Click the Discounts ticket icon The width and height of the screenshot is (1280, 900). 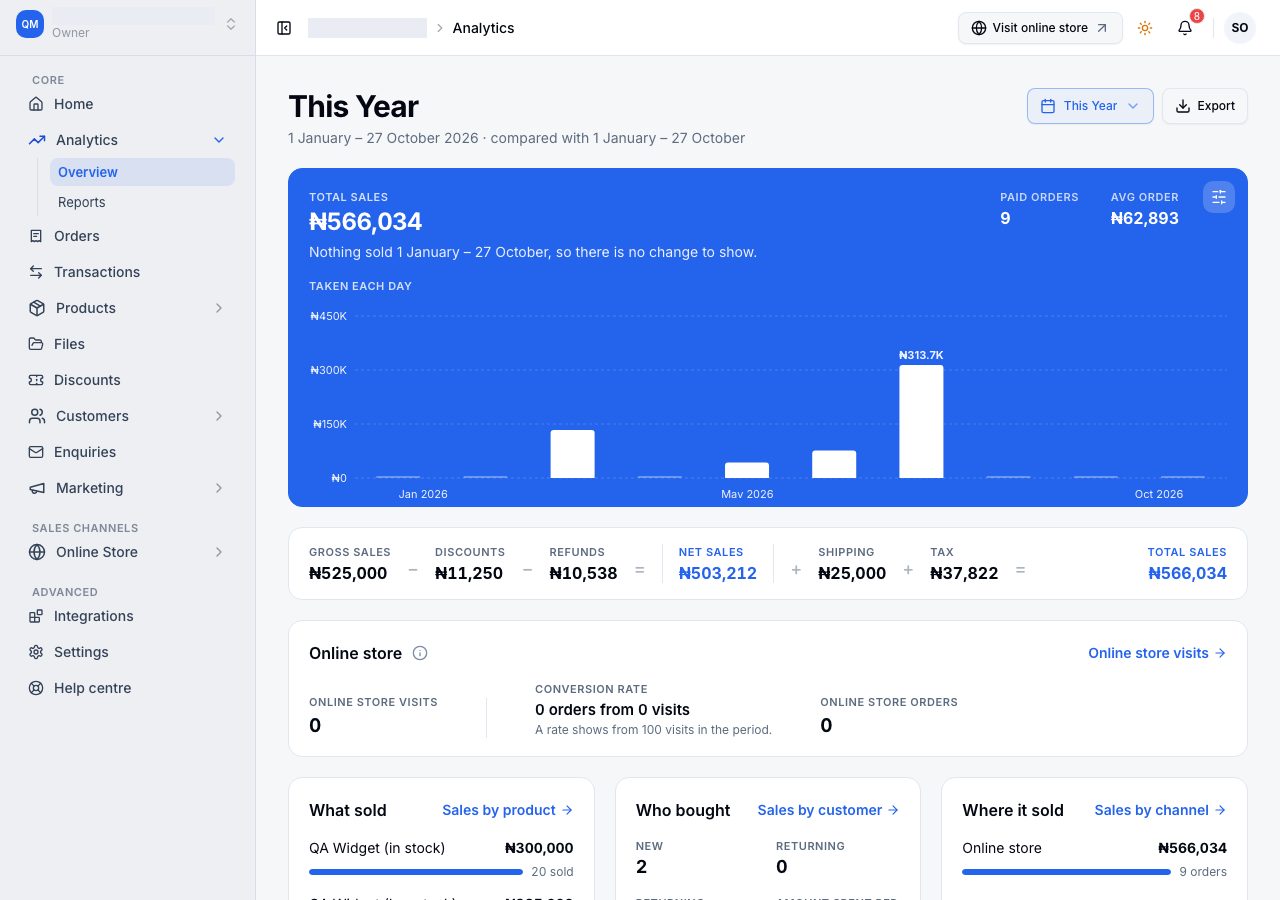click(36, 380)
